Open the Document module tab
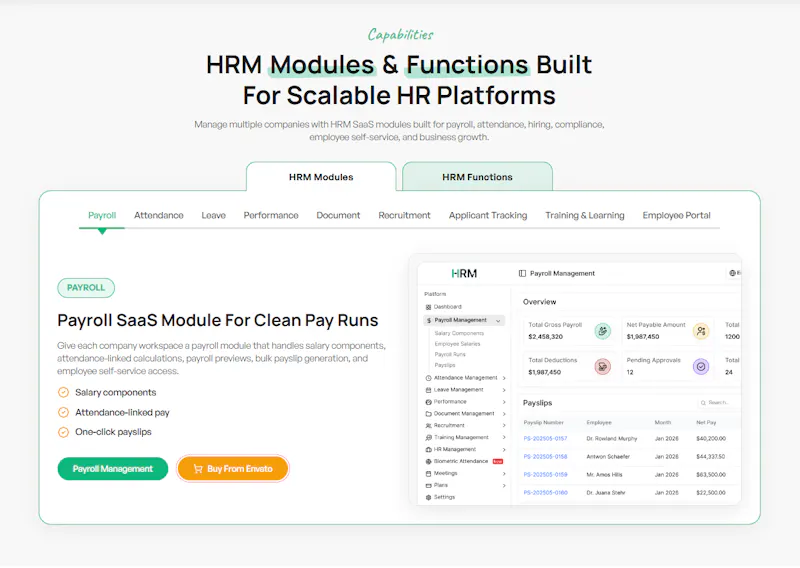The height and width of the screenshot is (568, 800). 338,215
